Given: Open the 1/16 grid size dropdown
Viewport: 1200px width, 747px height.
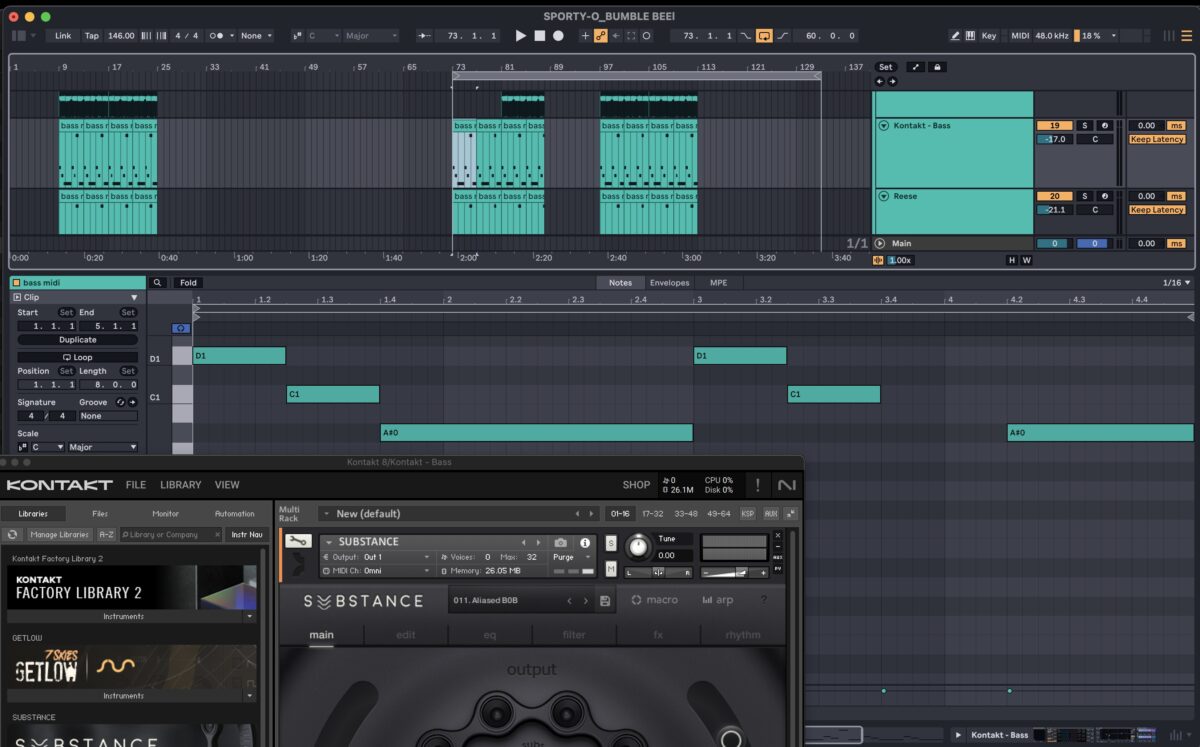Looking at the screenshot, I should [1176, 283].
